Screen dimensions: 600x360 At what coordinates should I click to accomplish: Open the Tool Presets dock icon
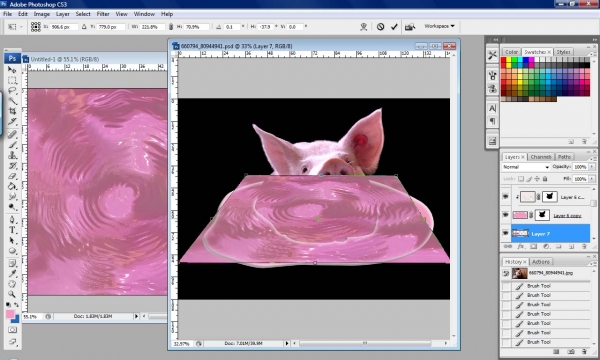point(492,55)
